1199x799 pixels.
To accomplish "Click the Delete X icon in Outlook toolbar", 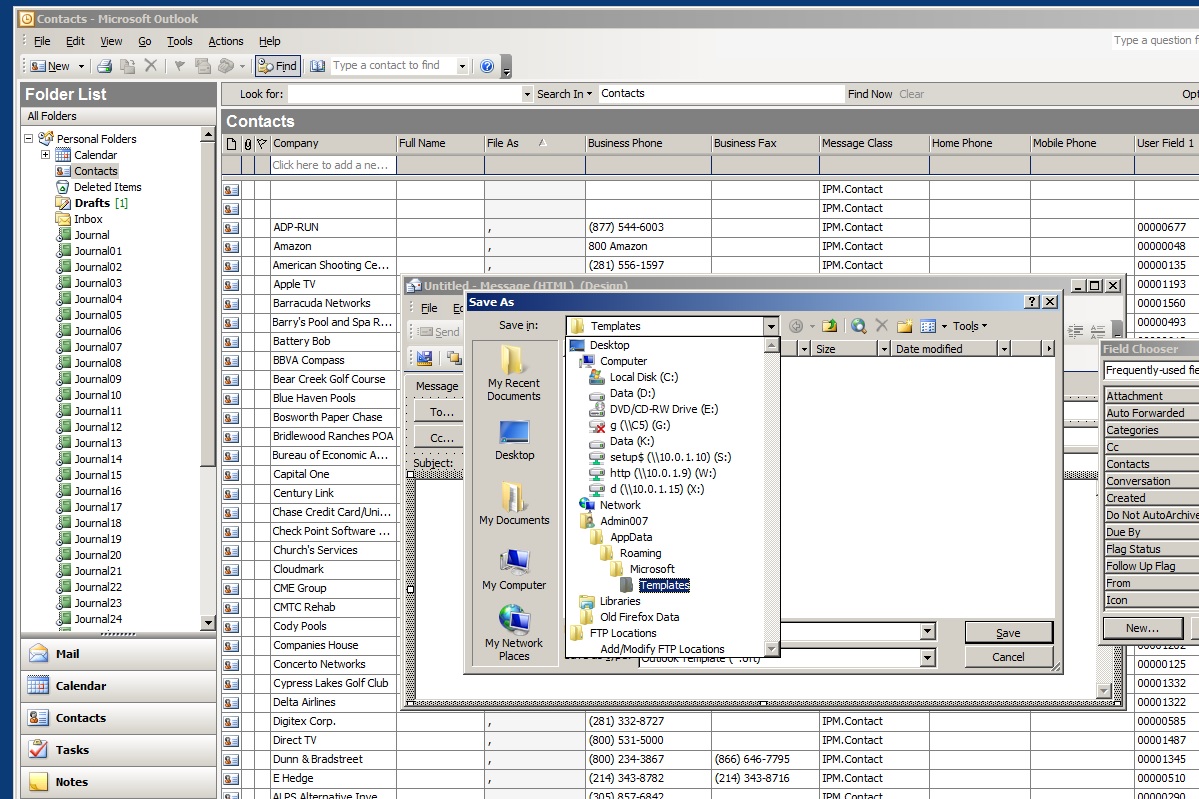I will click(x=151, y=67).
